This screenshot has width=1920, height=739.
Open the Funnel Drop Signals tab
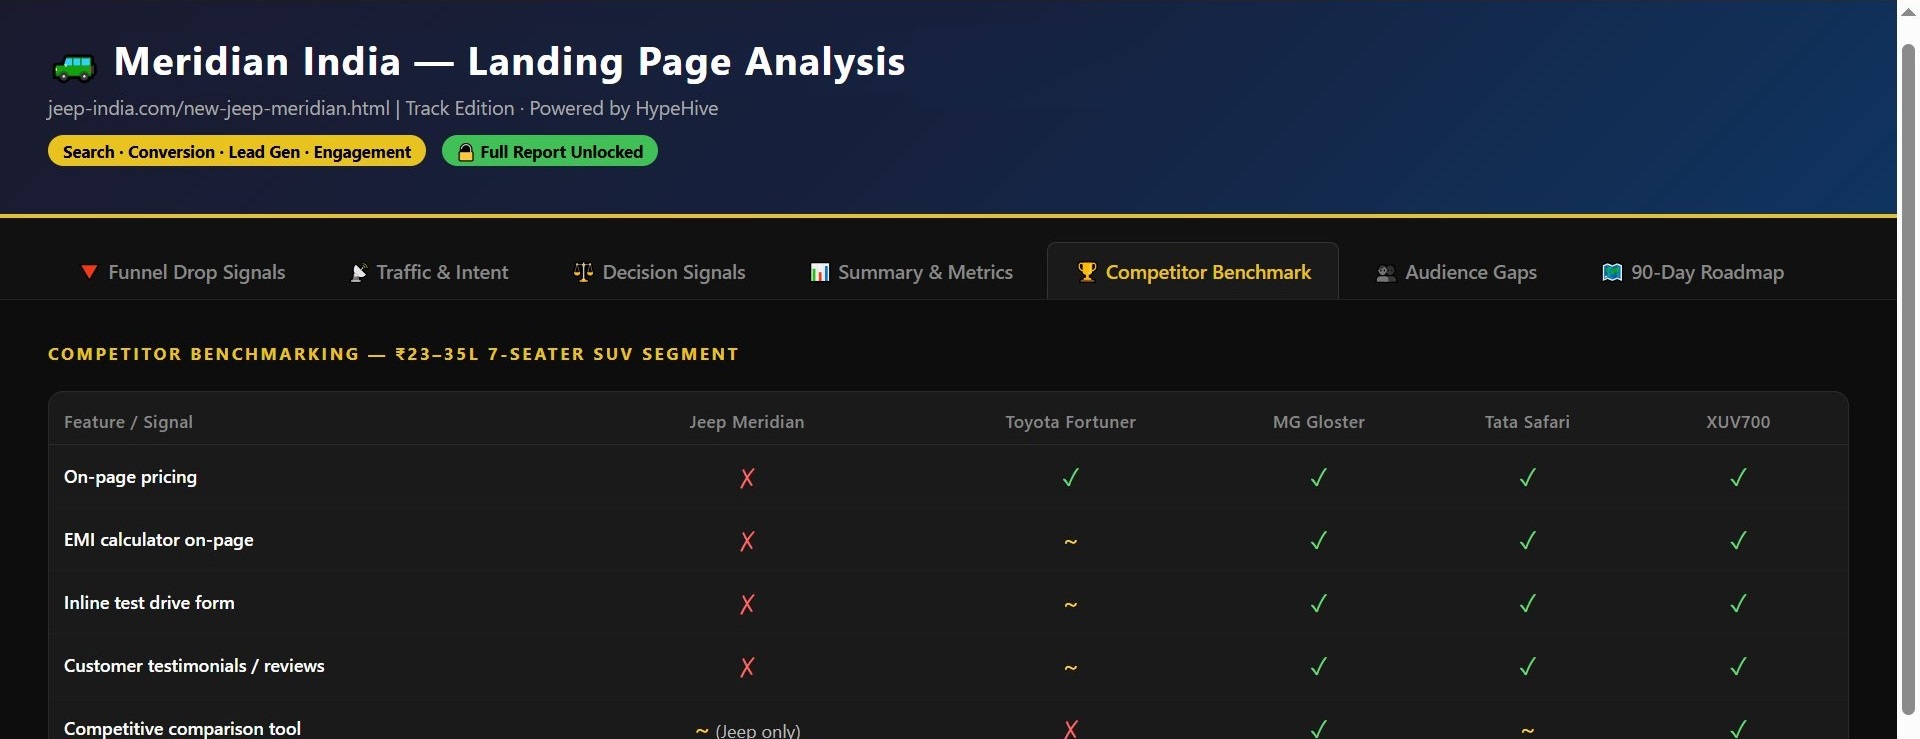pos(183,272)
